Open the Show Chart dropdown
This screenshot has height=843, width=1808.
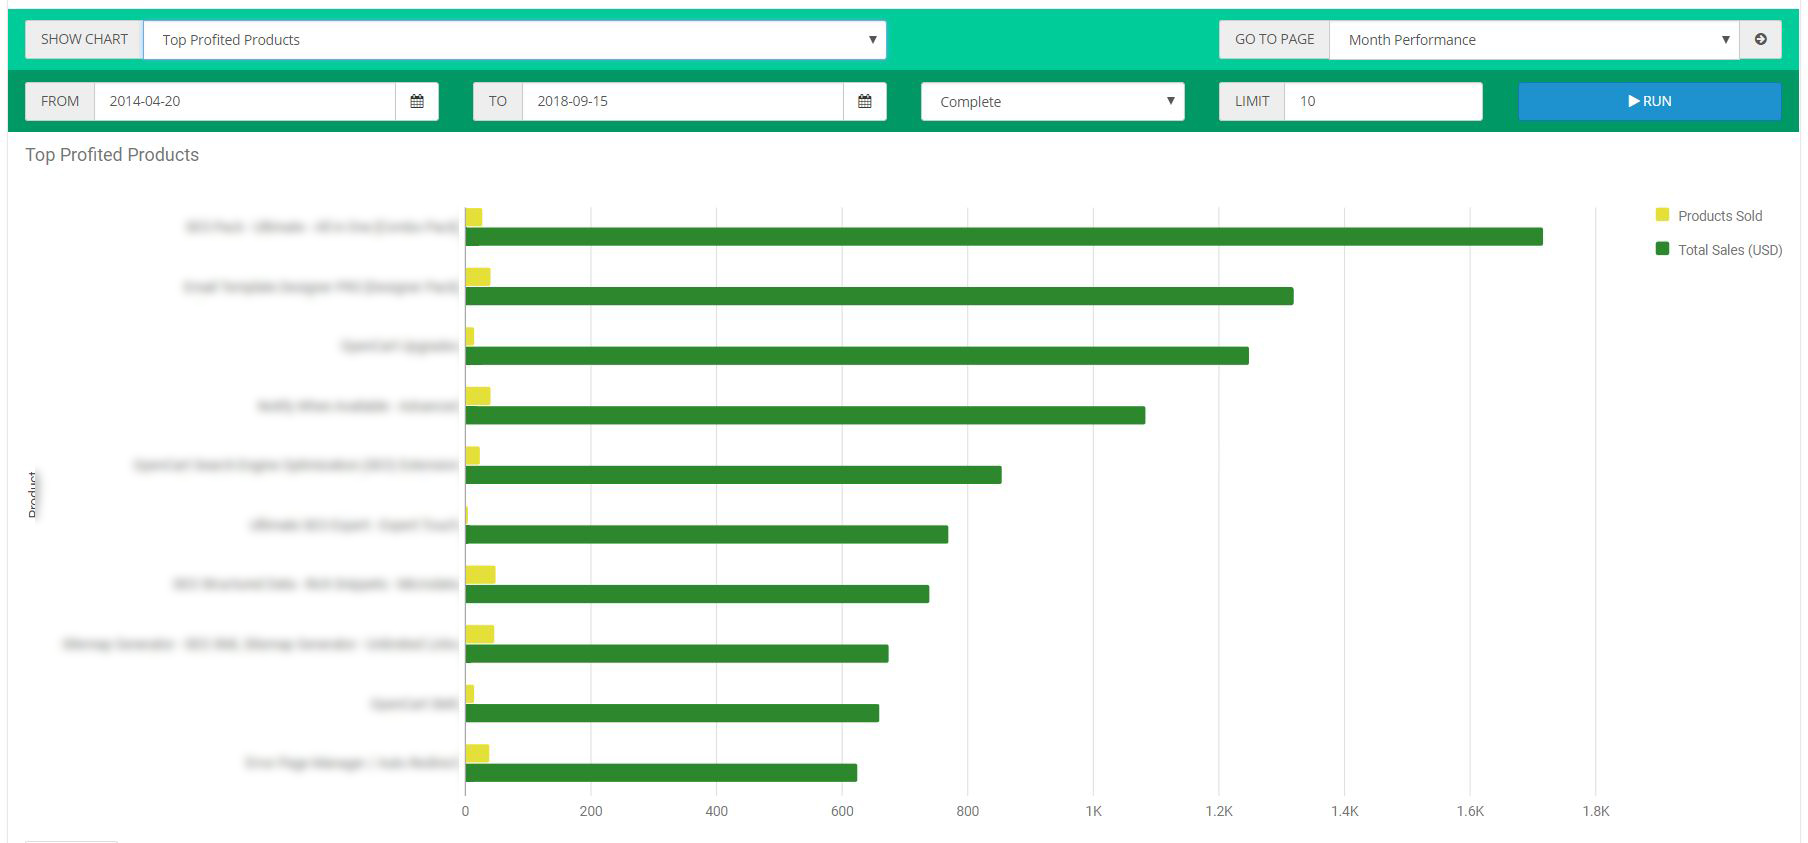(514, 40)
